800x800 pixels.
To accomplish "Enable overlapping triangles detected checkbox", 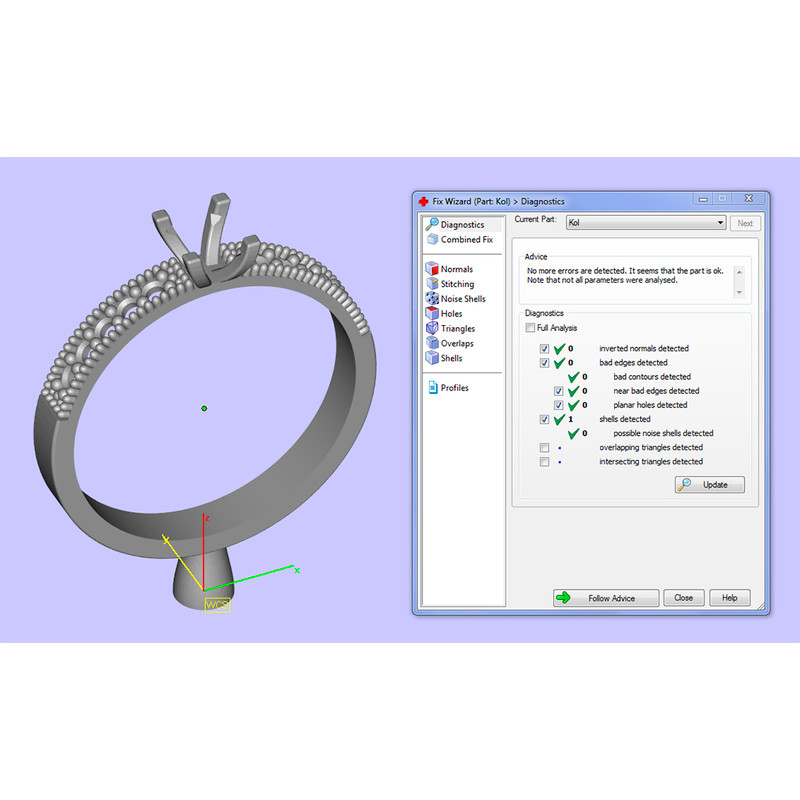I will coord(544,447).
